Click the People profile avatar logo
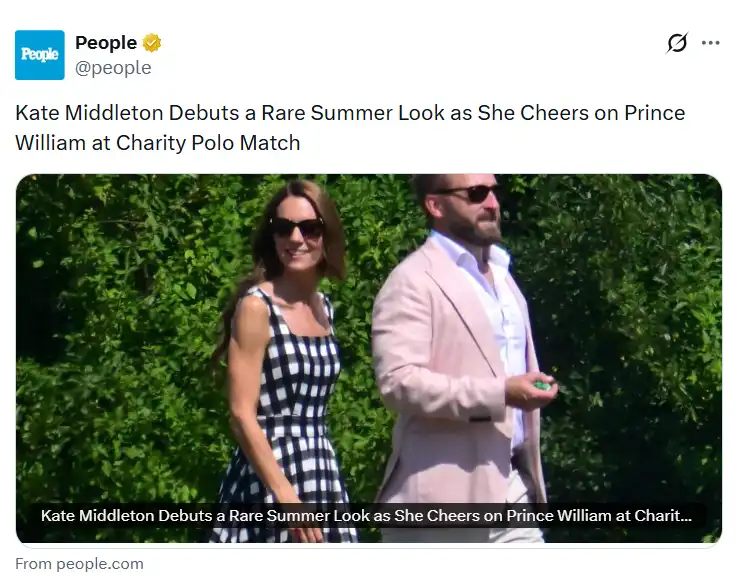The width and height of the screenshot is (737, 576). point(39,55)
